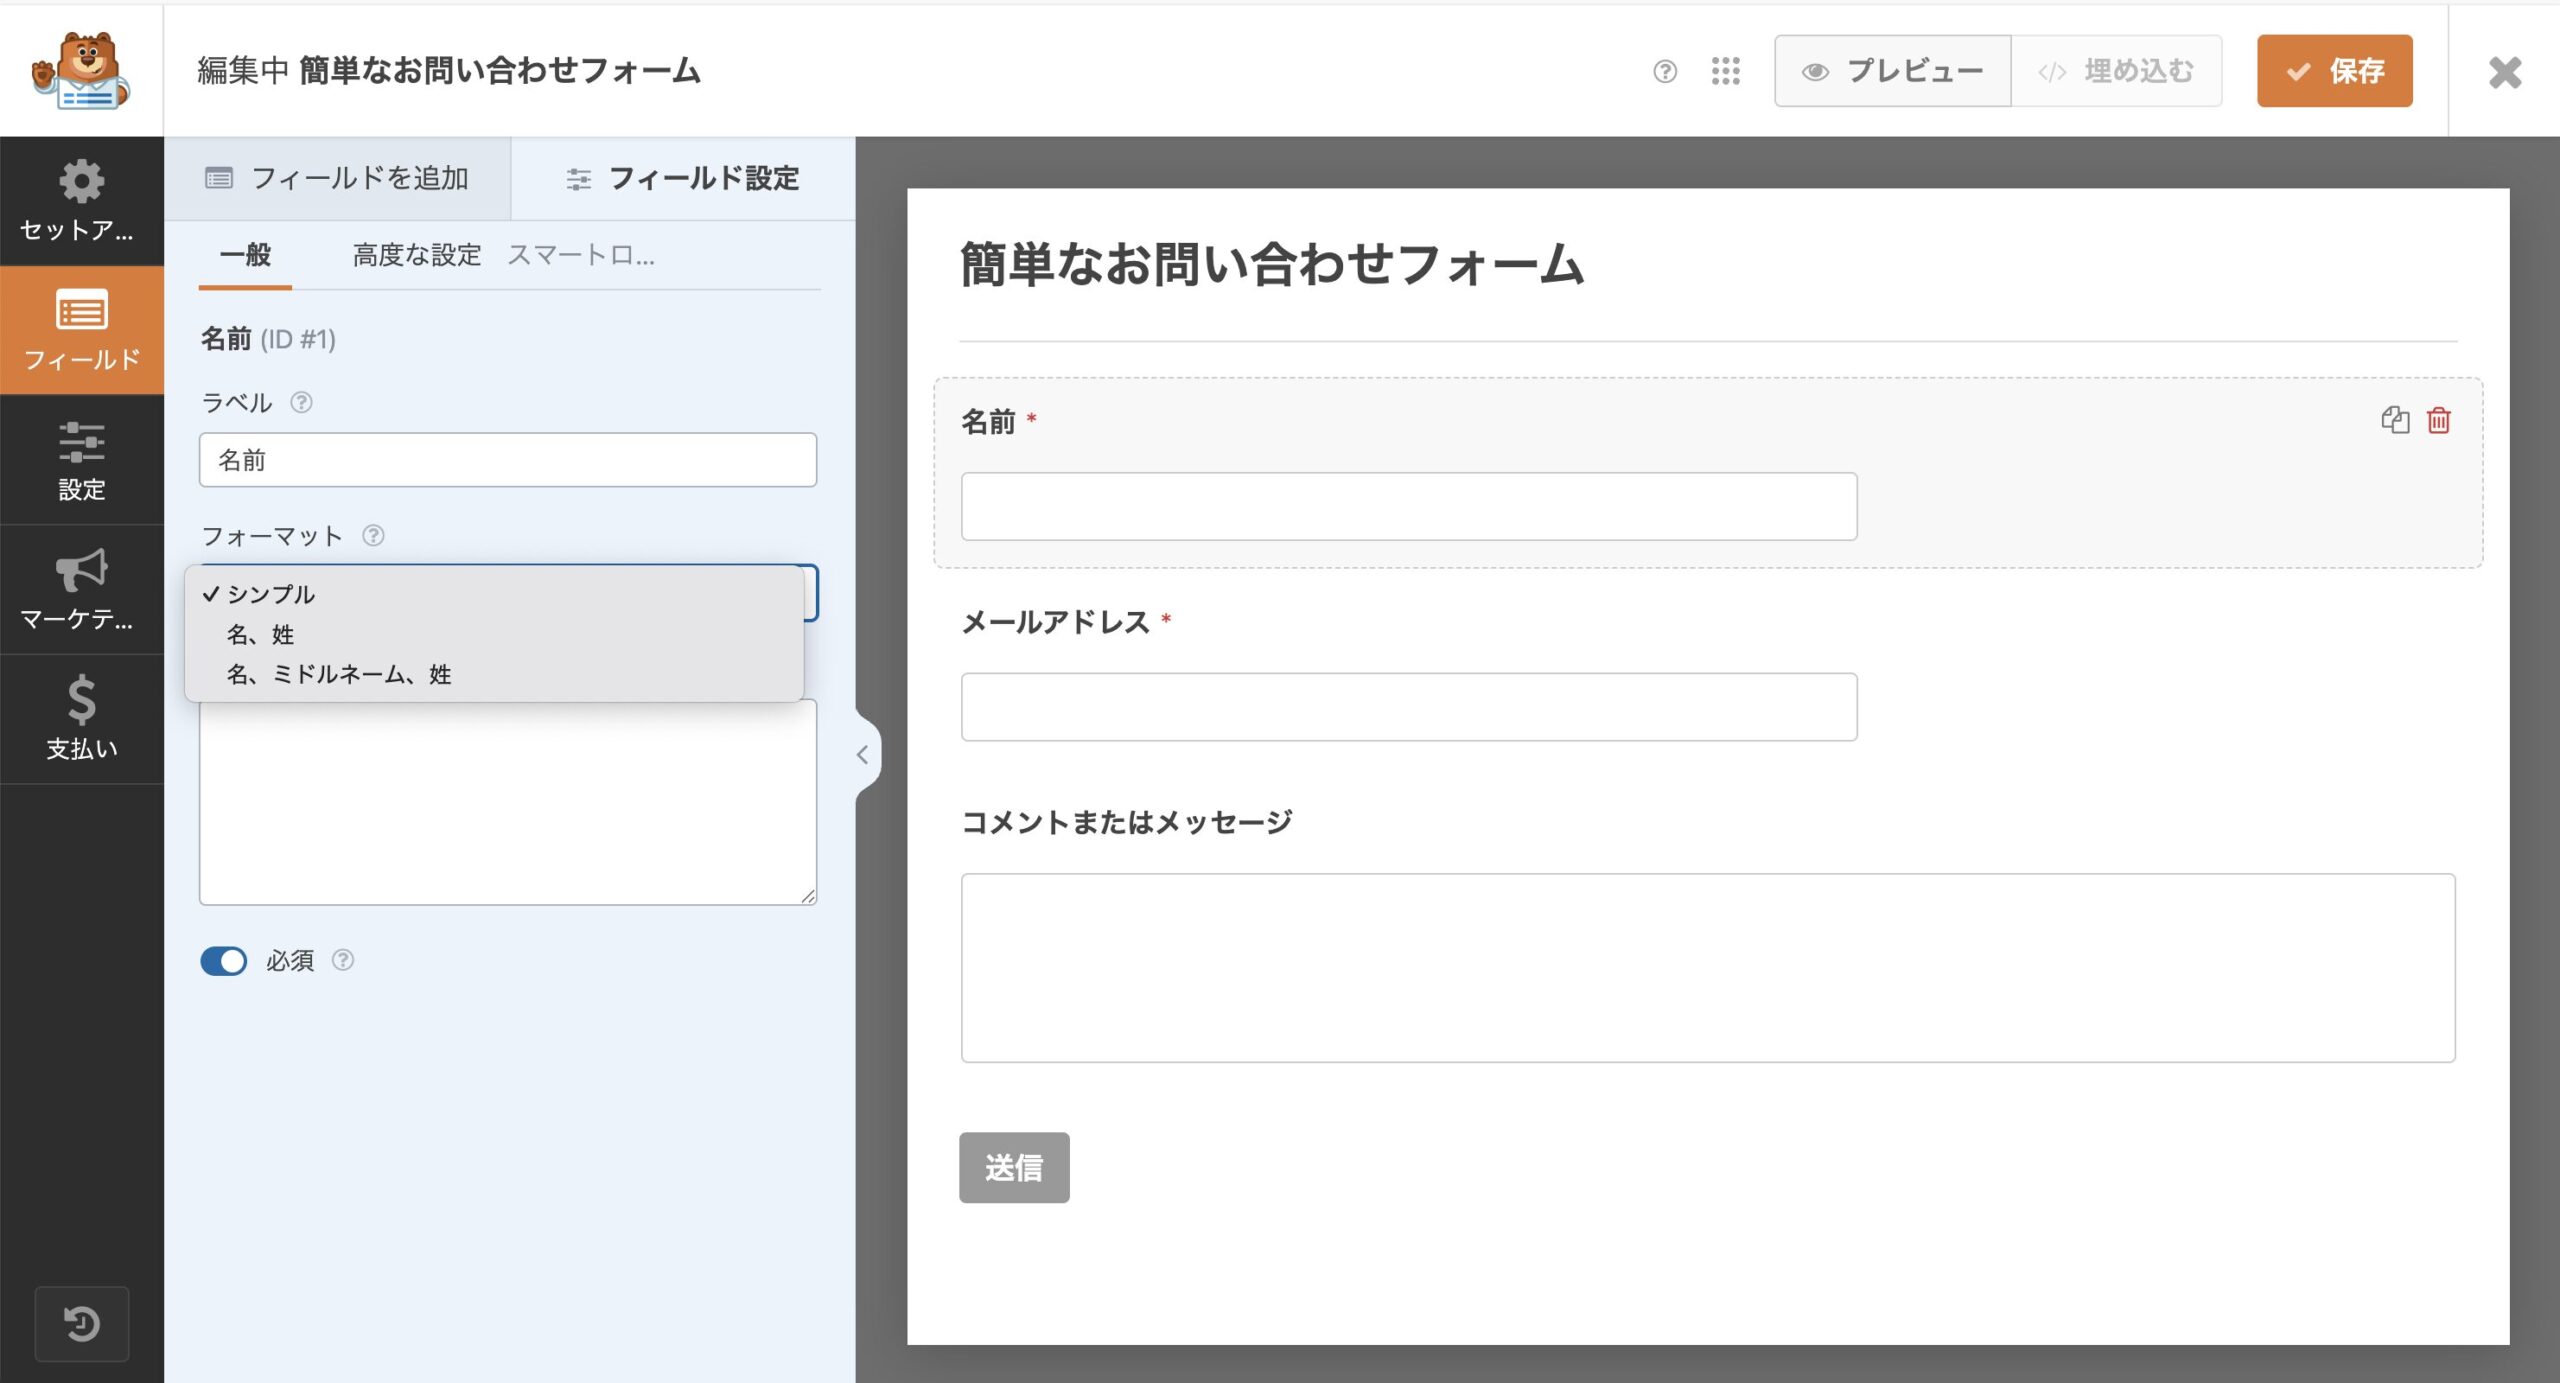Delete the 名前 field via the trash icon
Viewport: 2560px width, 1383px height.
coord(2439,420)
